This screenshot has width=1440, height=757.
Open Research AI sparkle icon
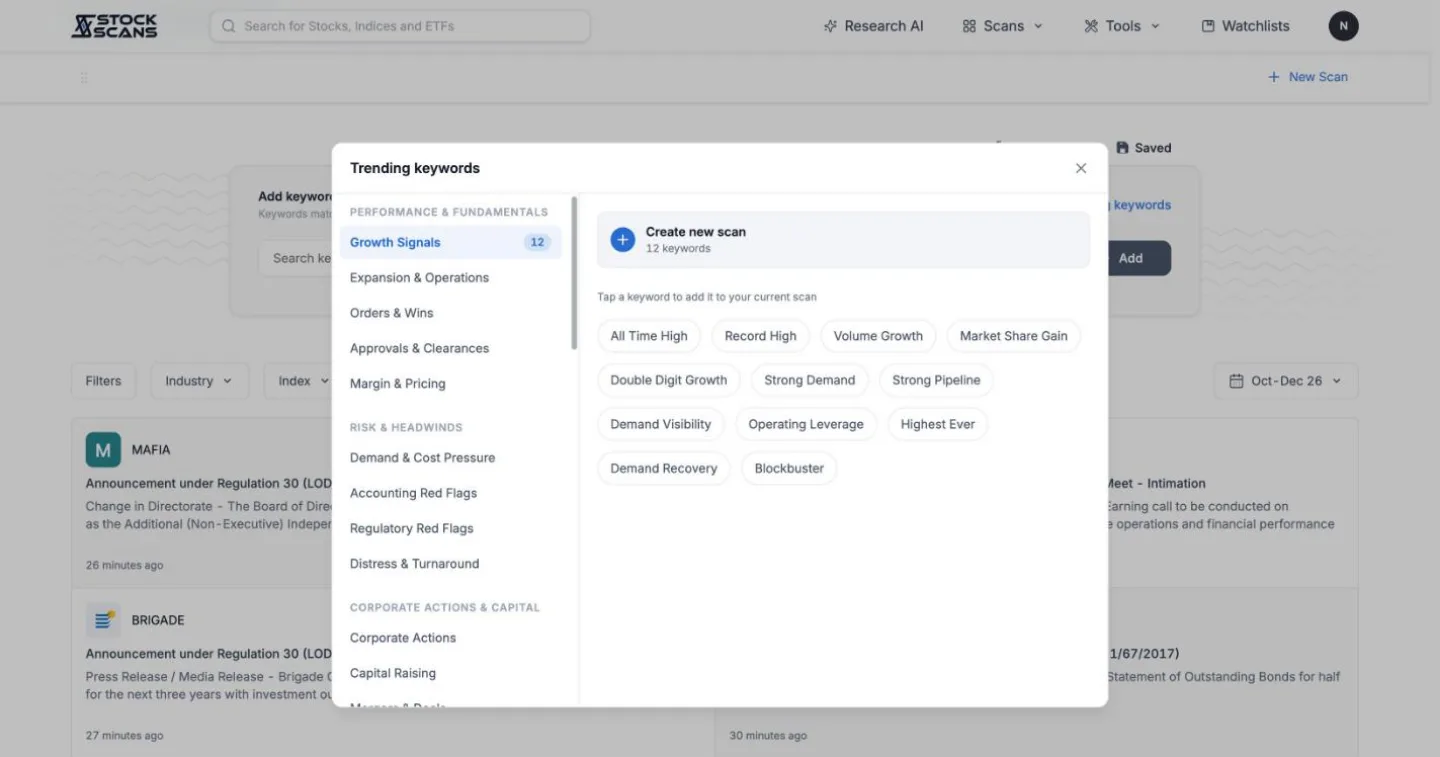coord(830,26)
